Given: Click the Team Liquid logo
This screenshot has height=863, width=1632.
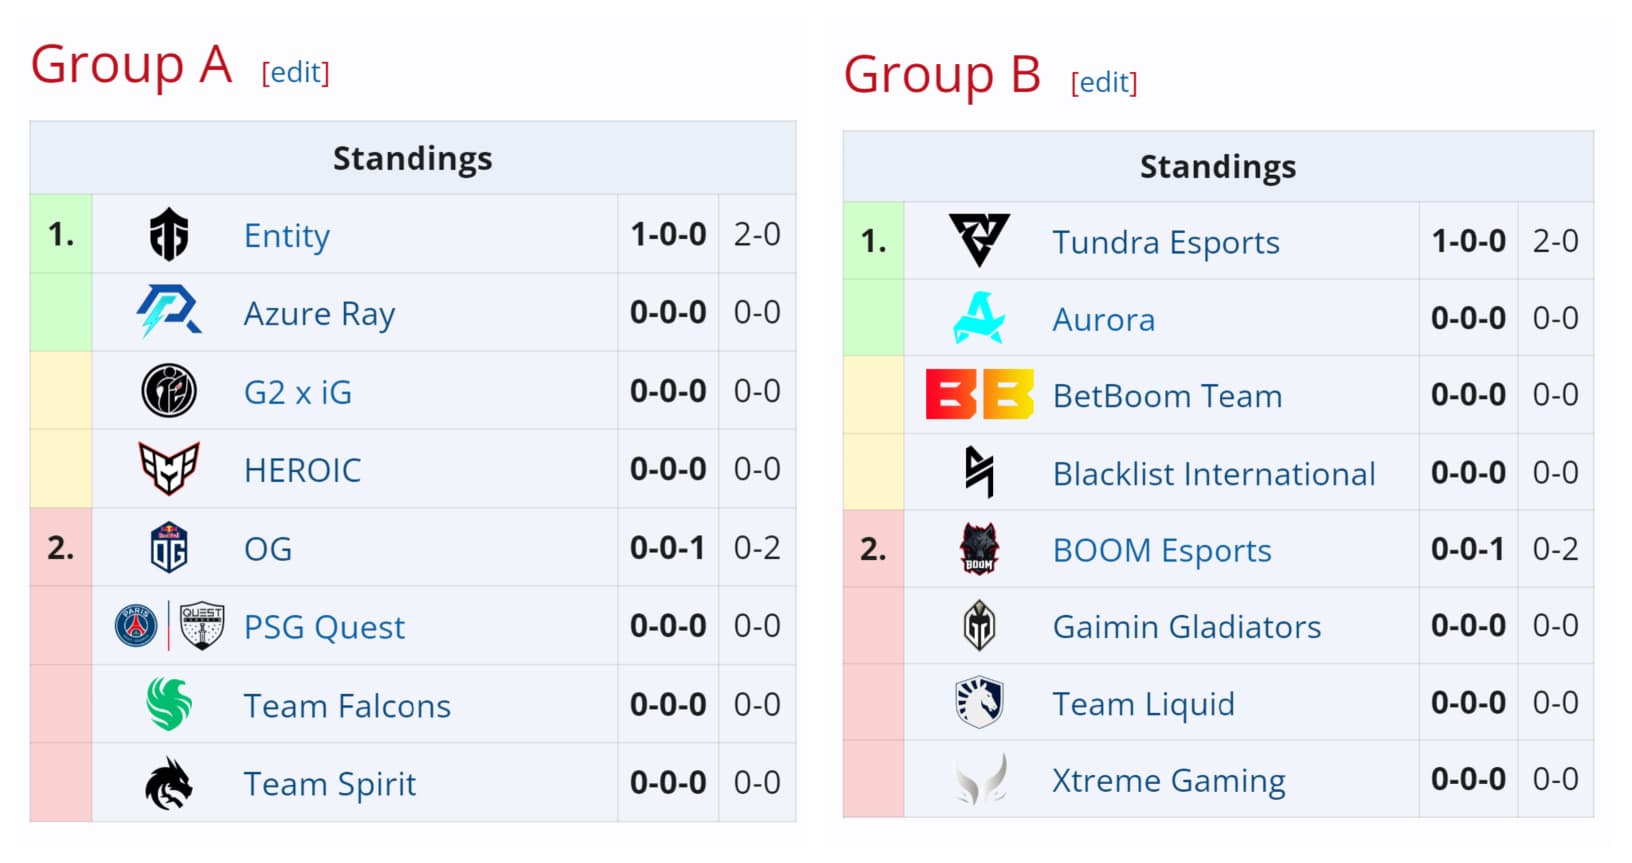Looking at the screenshot, I should click(x=979, y=703).
